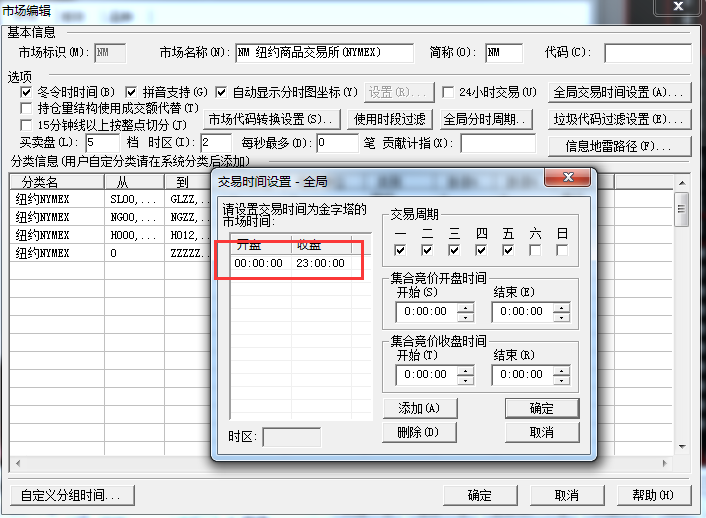
Task: Select 00:00:00 open time cell
Action: 258,263
